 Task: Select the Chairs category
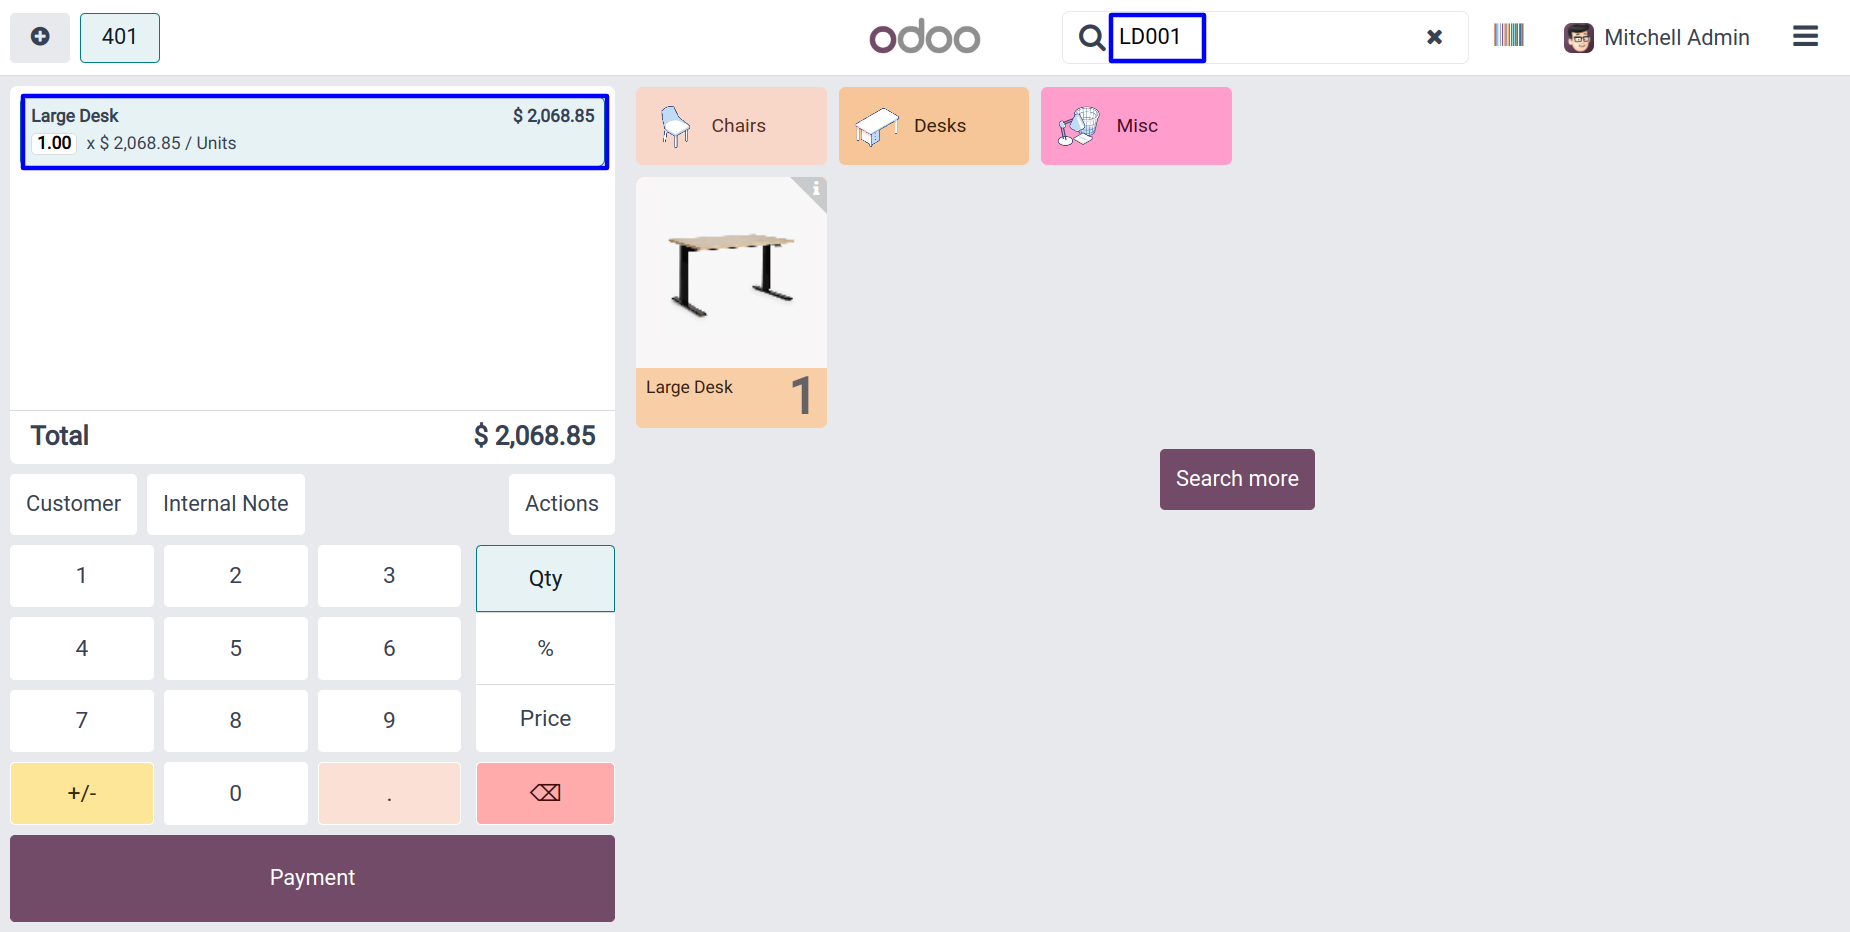(731, 126)
